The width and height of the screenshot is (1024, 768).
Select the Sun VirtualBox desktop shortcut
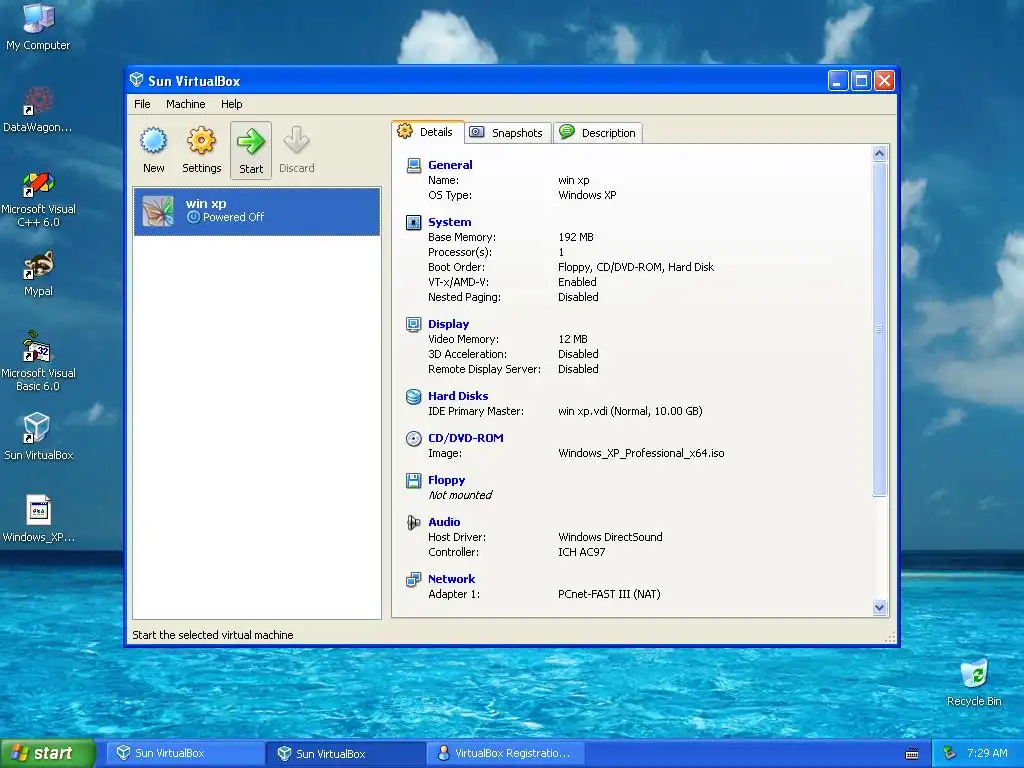coord(38,438)
